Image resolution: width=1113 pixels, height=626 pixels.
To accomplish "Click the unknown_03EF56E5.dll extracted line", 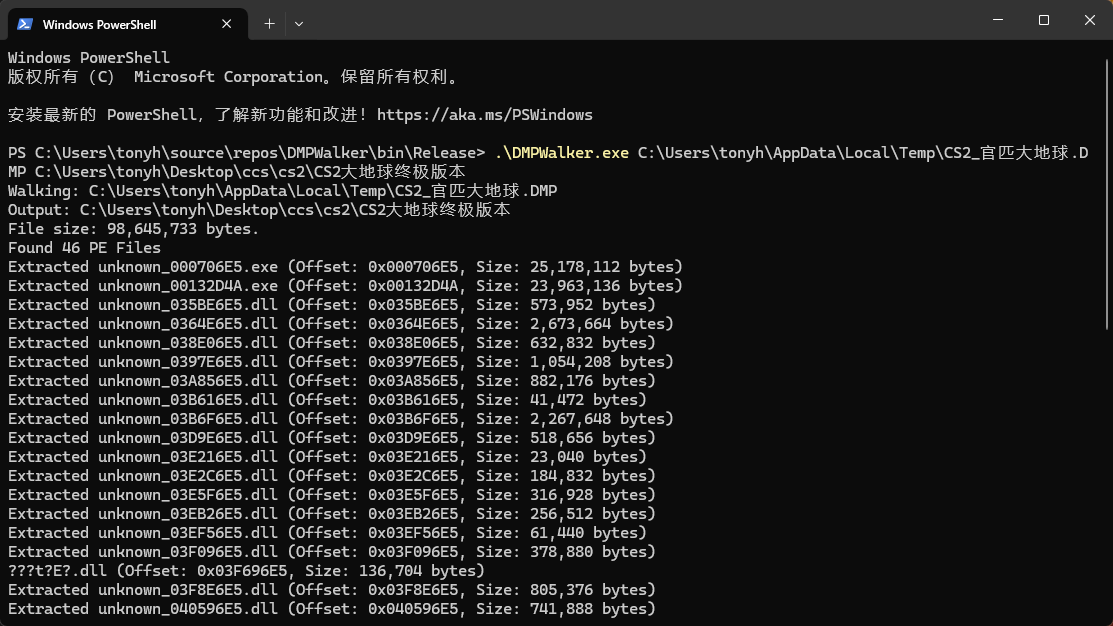I will pyautogui.click(x=327, y=533).
